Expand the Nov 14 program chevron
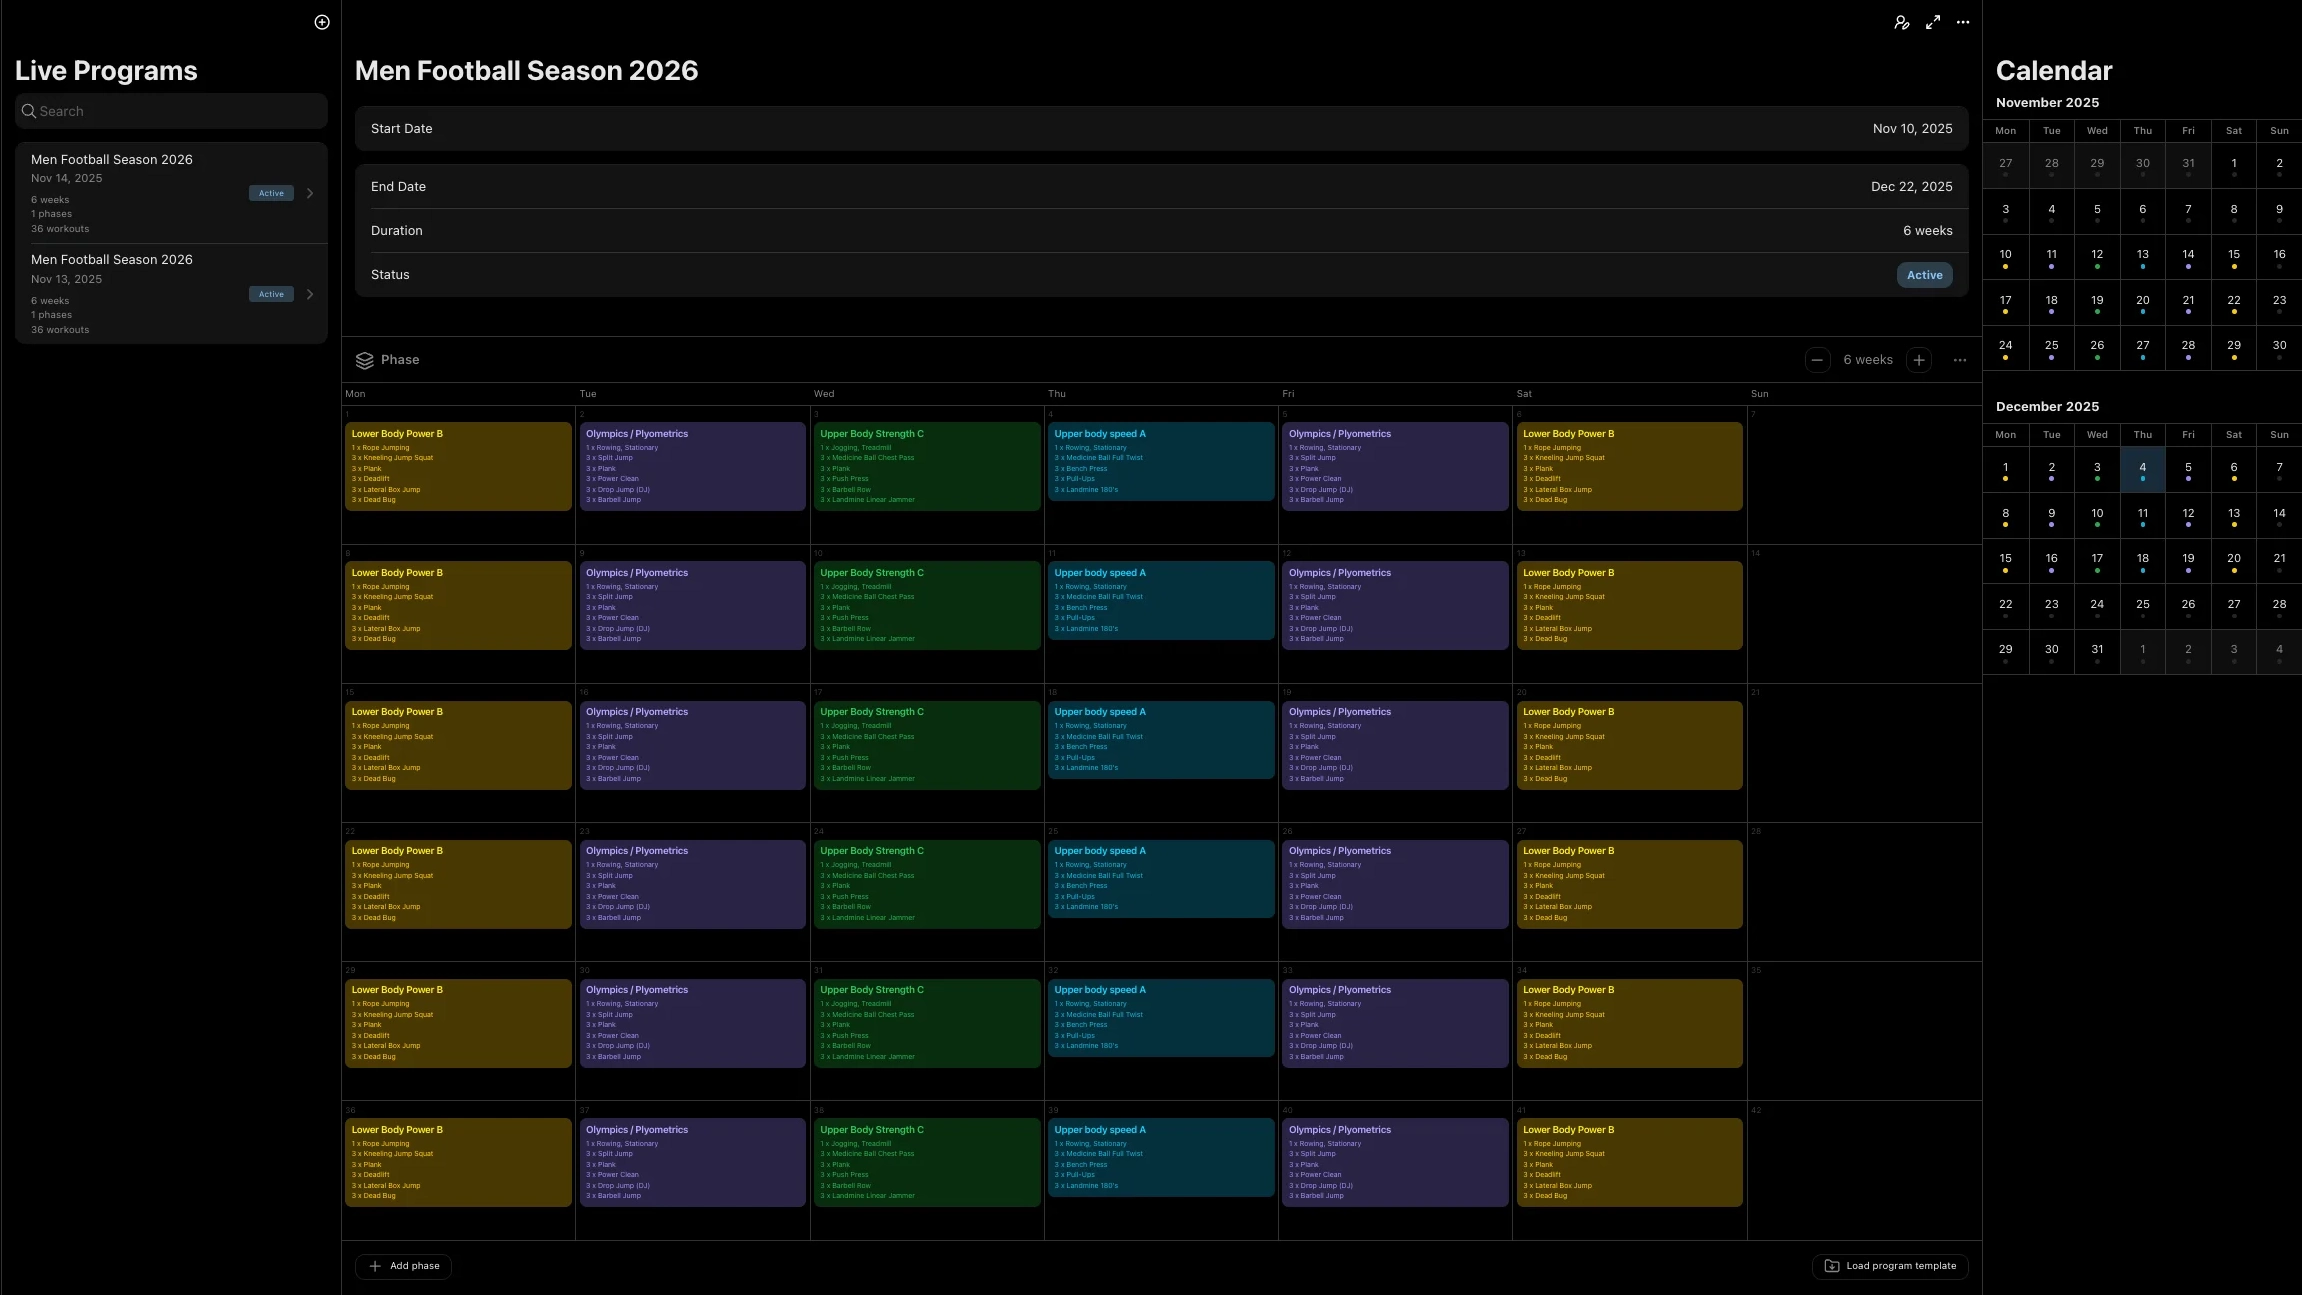 pos(310,194)
